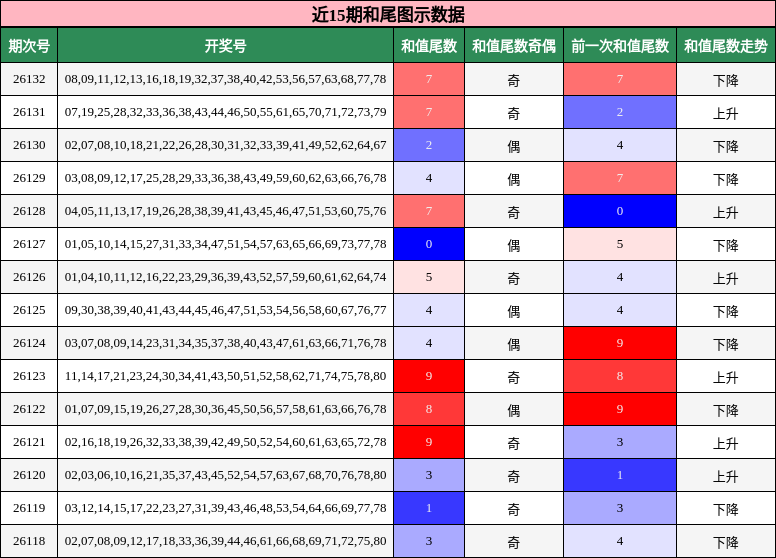Image resolution: width=776 pixels, height=558 pixels.
Task: Select draw numbers starting 07,19,25,28 for 26131
Action: click(x=226, y=112)
